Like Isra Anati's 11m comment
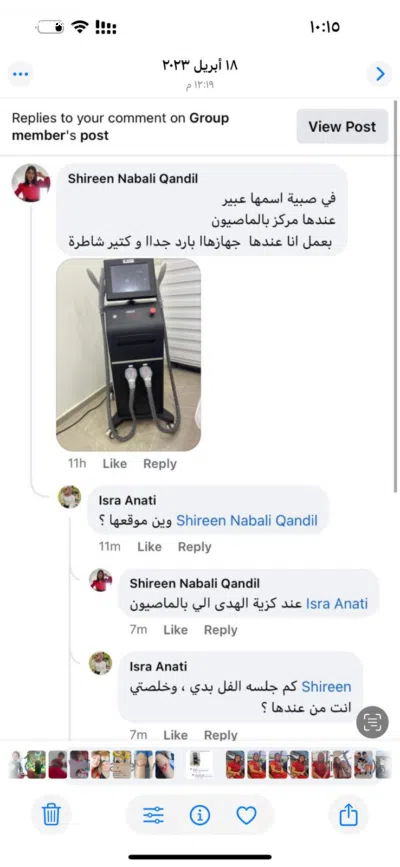 (x=149, y=547)
